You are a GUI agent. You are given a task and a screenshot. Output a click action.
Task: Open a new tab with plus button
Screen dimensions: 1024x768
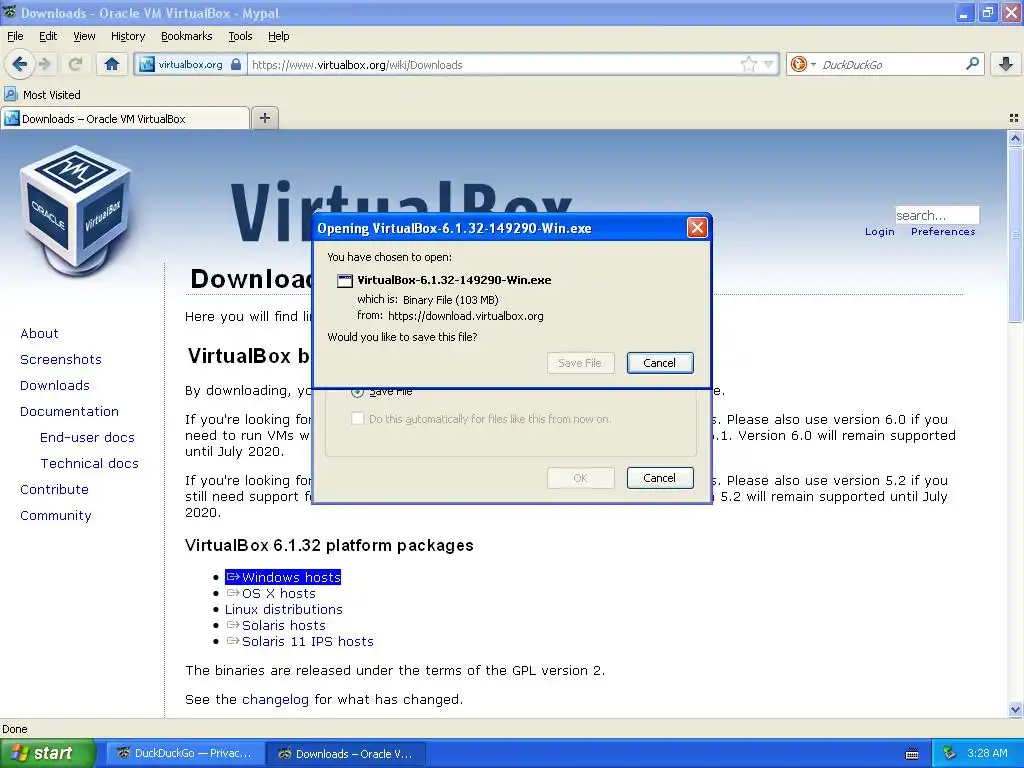pyautogui.click(x=264, y=118)
